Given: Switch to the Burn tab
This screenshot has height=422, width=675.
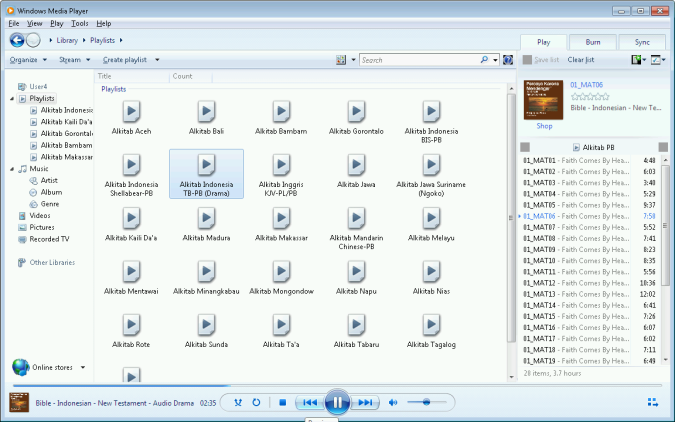Looking at the screenshot, I should (x=593, y=42).
